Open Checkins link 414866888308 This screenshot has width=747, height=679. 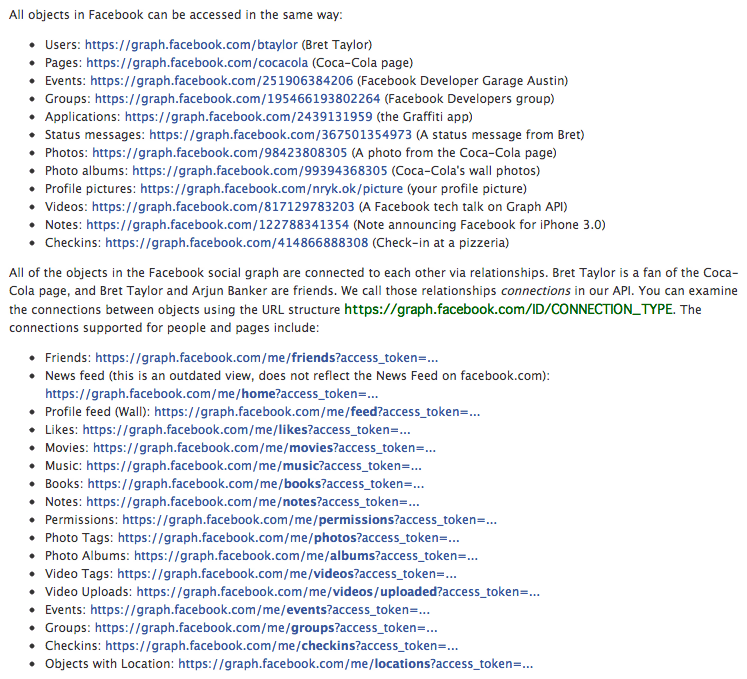237,243
